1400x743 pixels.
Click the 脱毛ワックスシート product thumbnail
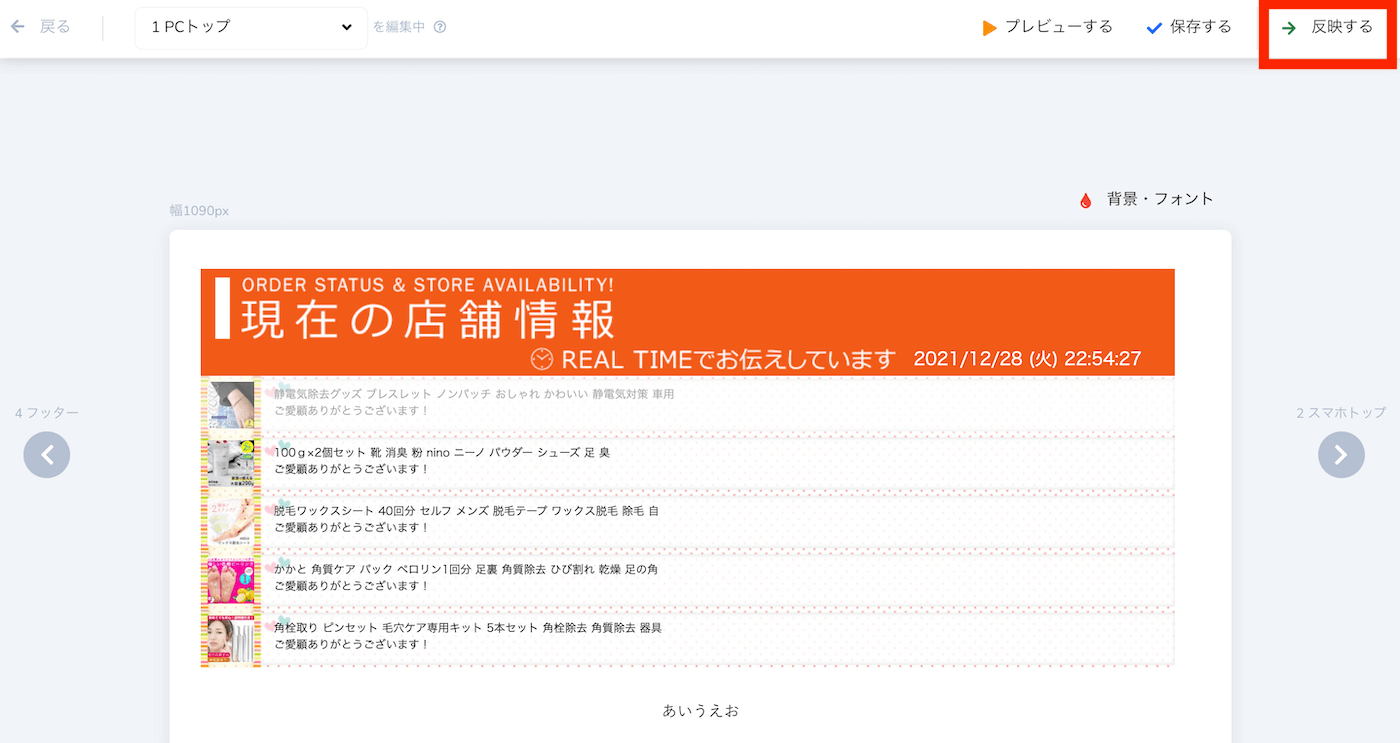[x=231, y=522]
